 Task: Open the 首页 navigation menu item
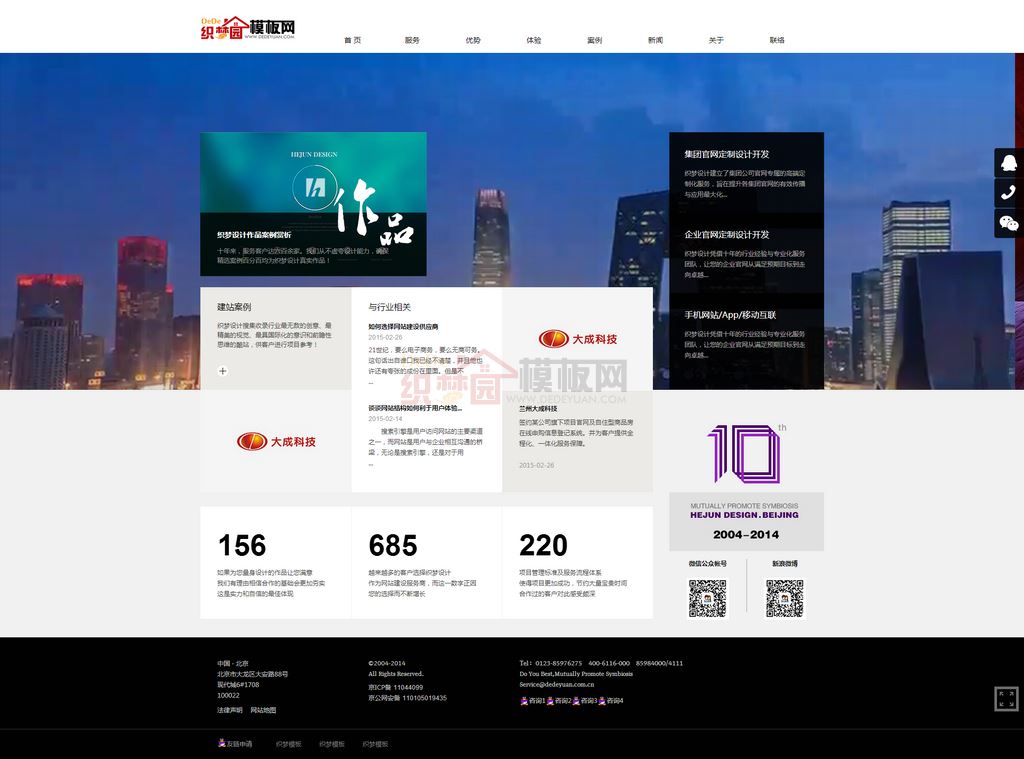click(x=352, y=40)
